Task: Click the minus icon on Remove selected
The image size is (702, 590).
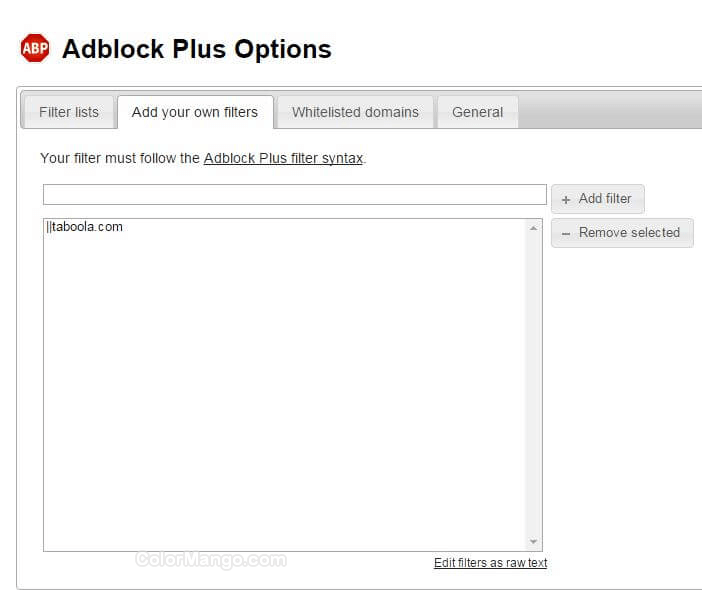Action: (566, 233)
